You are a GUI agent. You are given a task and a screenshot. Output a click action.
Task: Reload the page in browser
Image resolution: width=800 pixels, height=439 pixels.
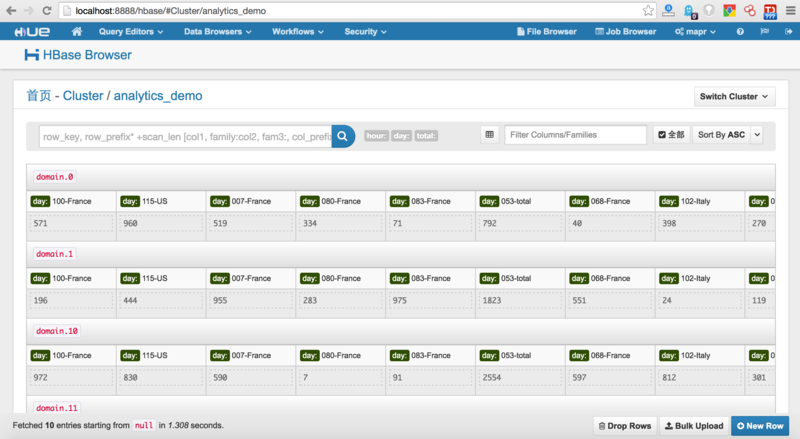point(48,10)
